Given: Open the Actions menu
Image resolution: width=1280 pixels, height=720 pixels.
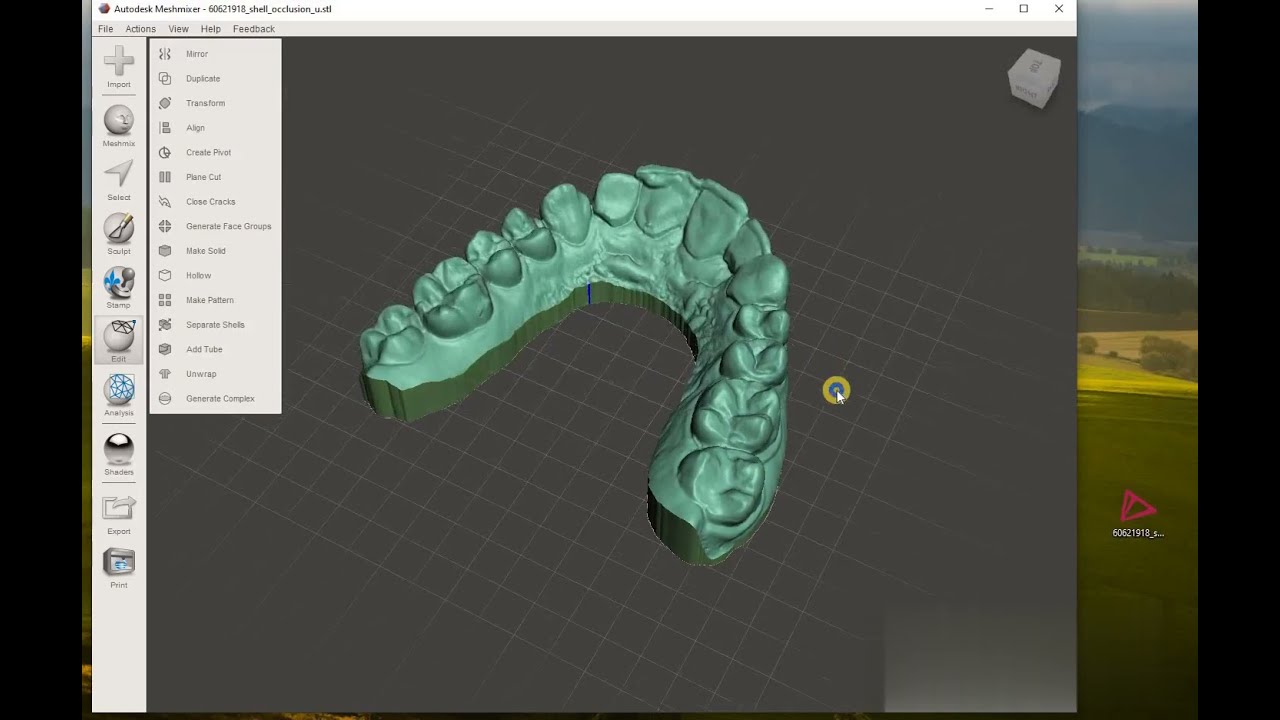Looking at the screenshot, I should click(x=140, y=29).
